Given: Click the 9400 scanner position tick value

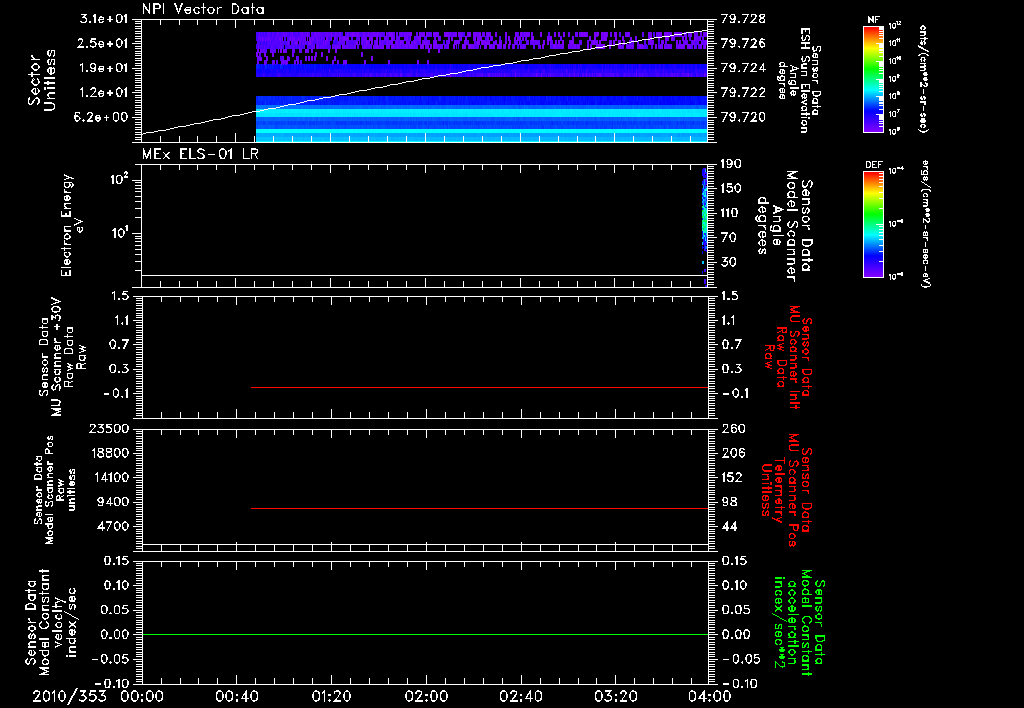Looking at the screenshot, I should click(x=112, y=502).
